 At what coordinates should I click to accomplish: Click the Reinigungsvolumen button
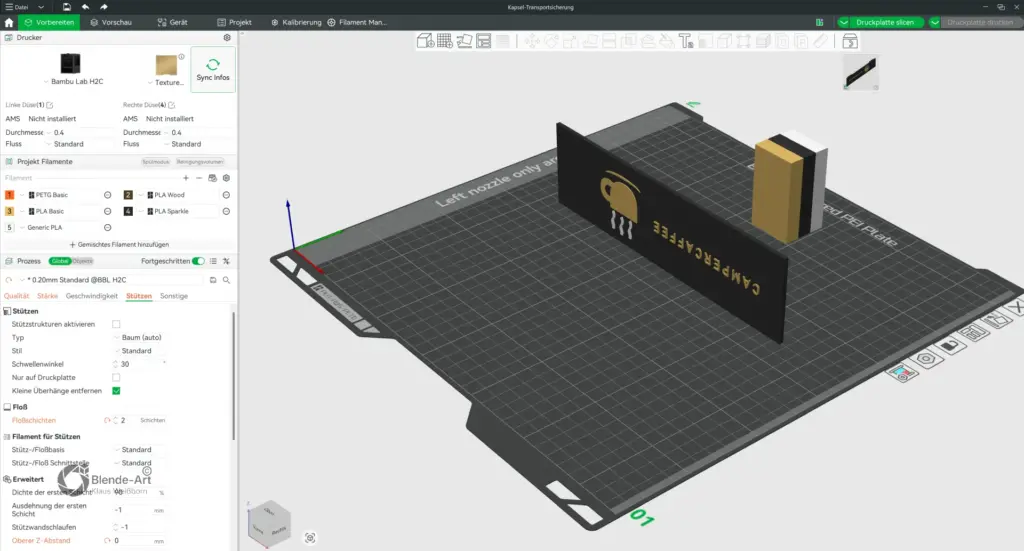[x=200, y=161]
